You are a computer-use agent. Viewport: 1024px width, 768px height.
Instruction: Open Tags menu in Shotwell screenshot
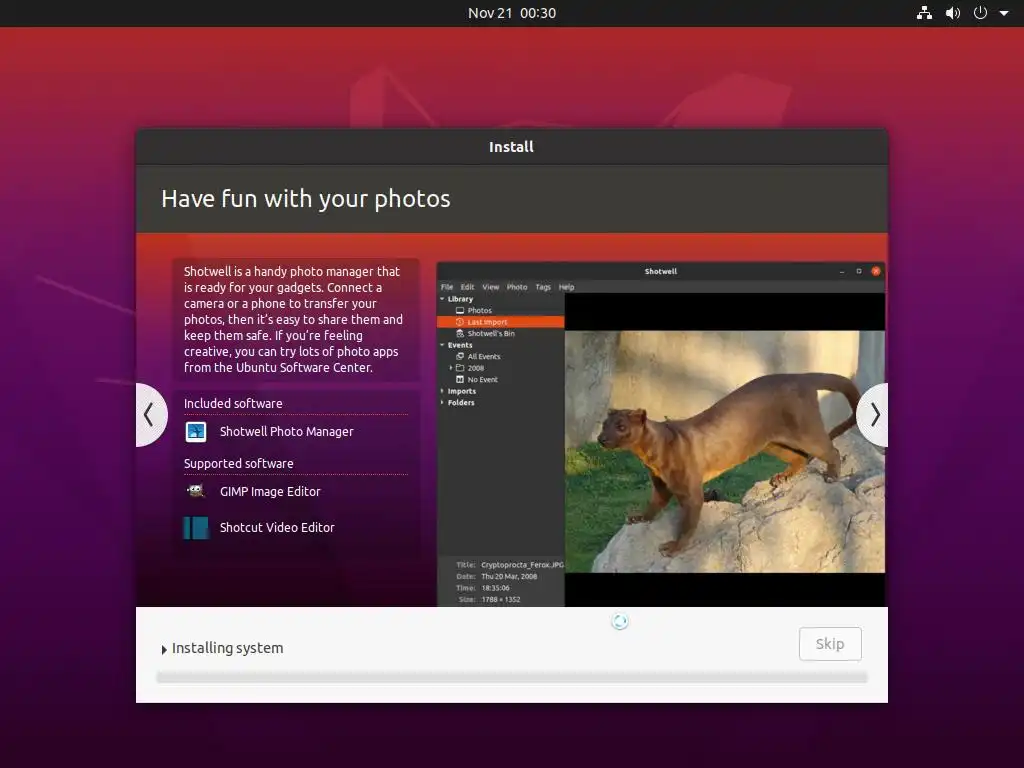543,287
